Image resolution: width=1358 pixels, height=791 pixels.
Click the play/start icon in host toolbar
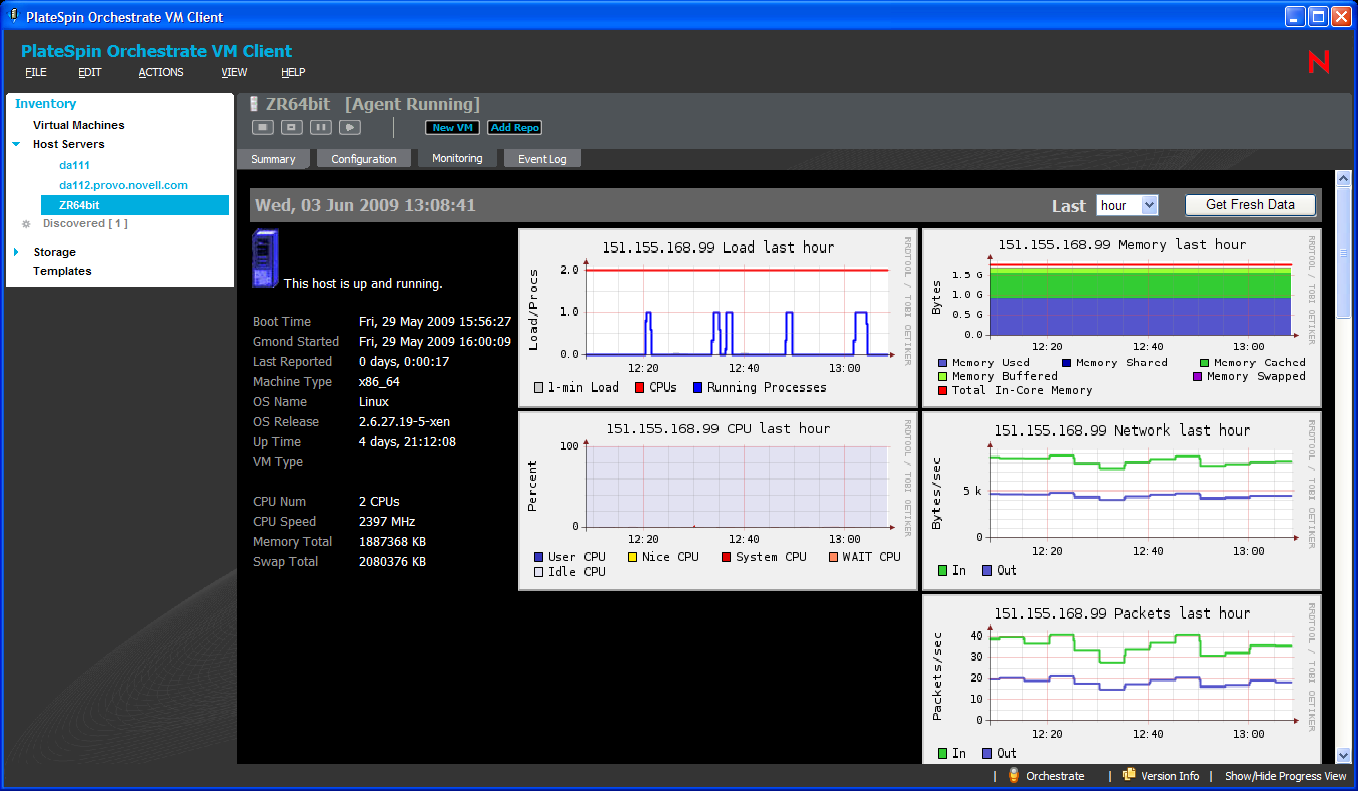tap(349, 127)
